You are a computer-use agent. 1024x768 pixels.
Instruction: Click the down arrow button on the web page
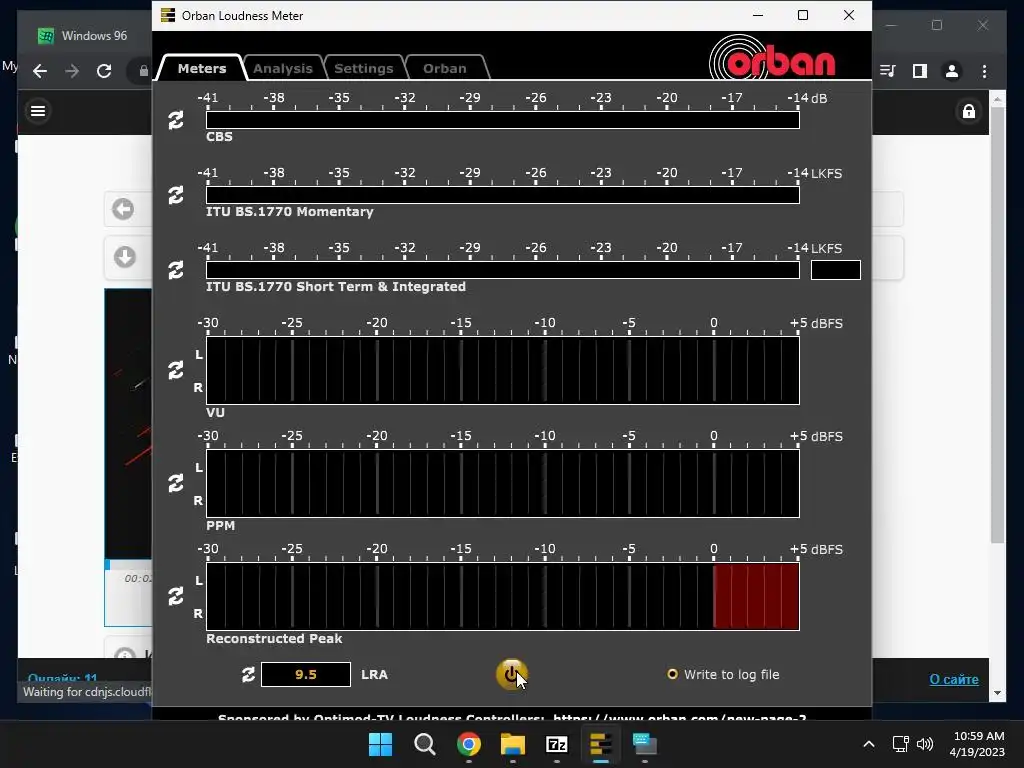125,257
